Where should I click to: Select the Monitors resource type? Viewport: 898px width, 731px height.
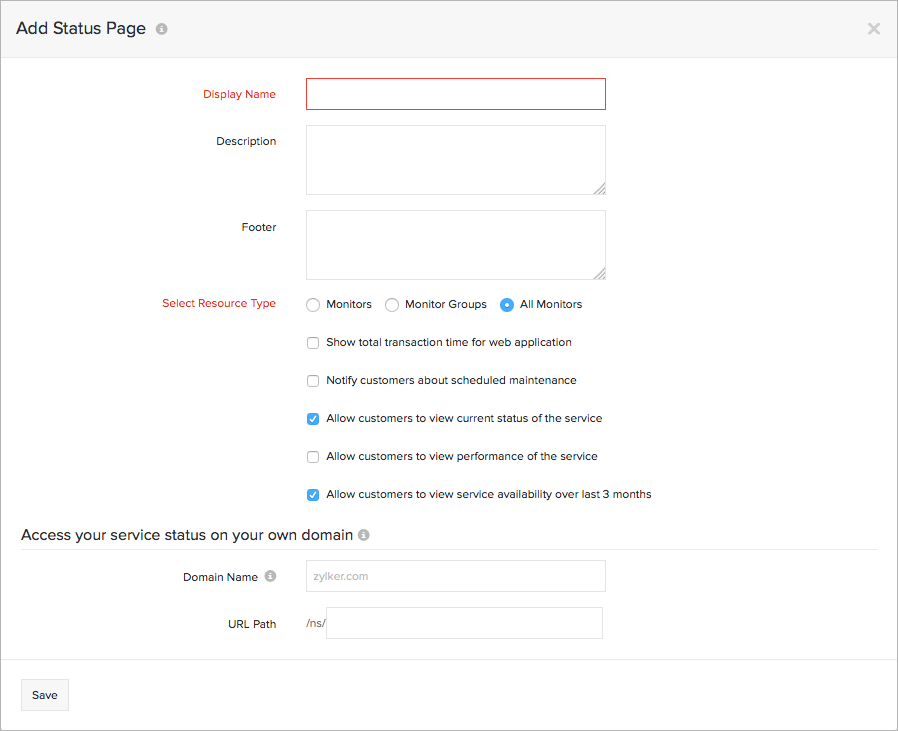coord(312,304)
